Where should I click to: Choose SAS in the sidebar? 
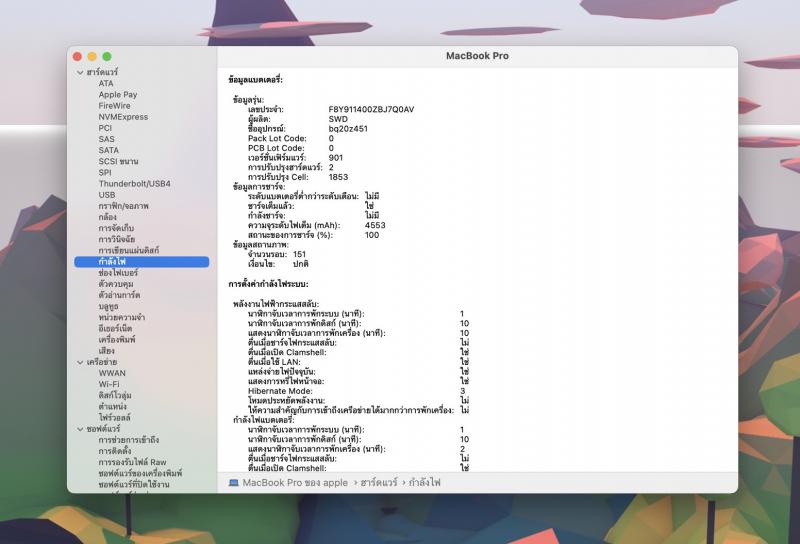tap(107, 139)
